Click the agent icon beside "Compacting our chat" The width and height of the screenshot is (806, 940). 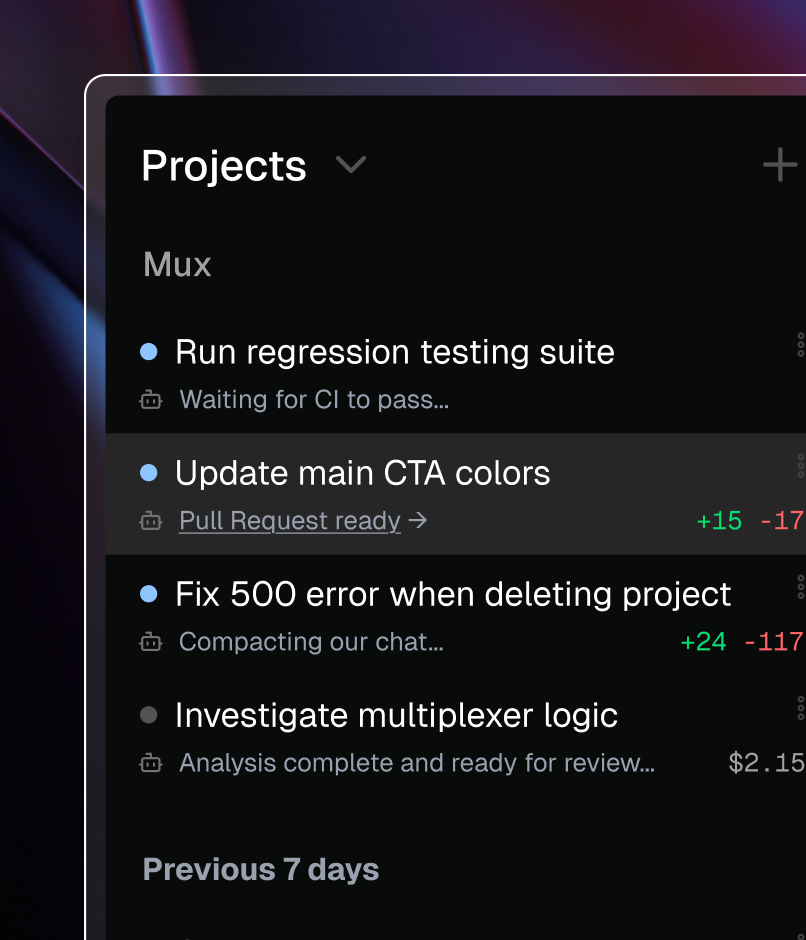[150, 642]
